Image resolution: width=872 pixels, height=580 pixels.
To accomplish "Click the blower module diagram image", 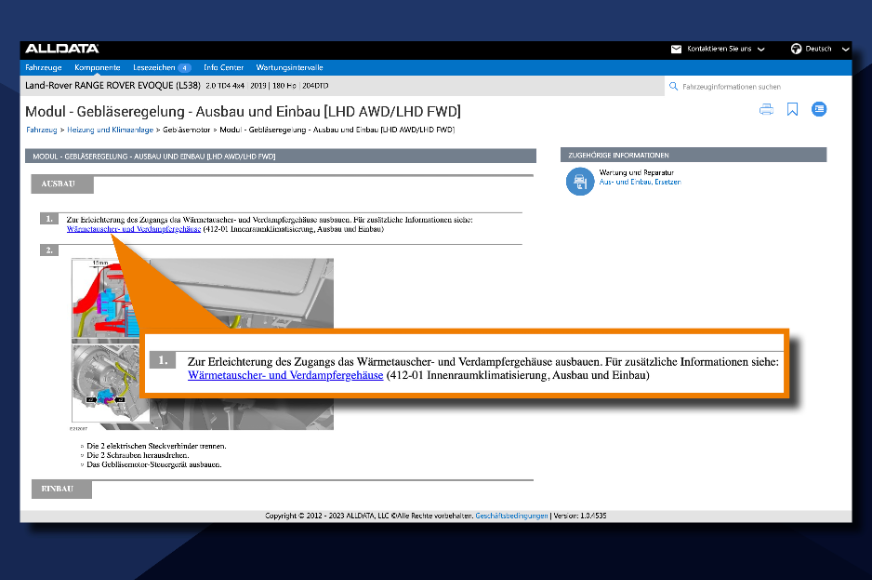I will pyautogui.click(x=202, y=344).
